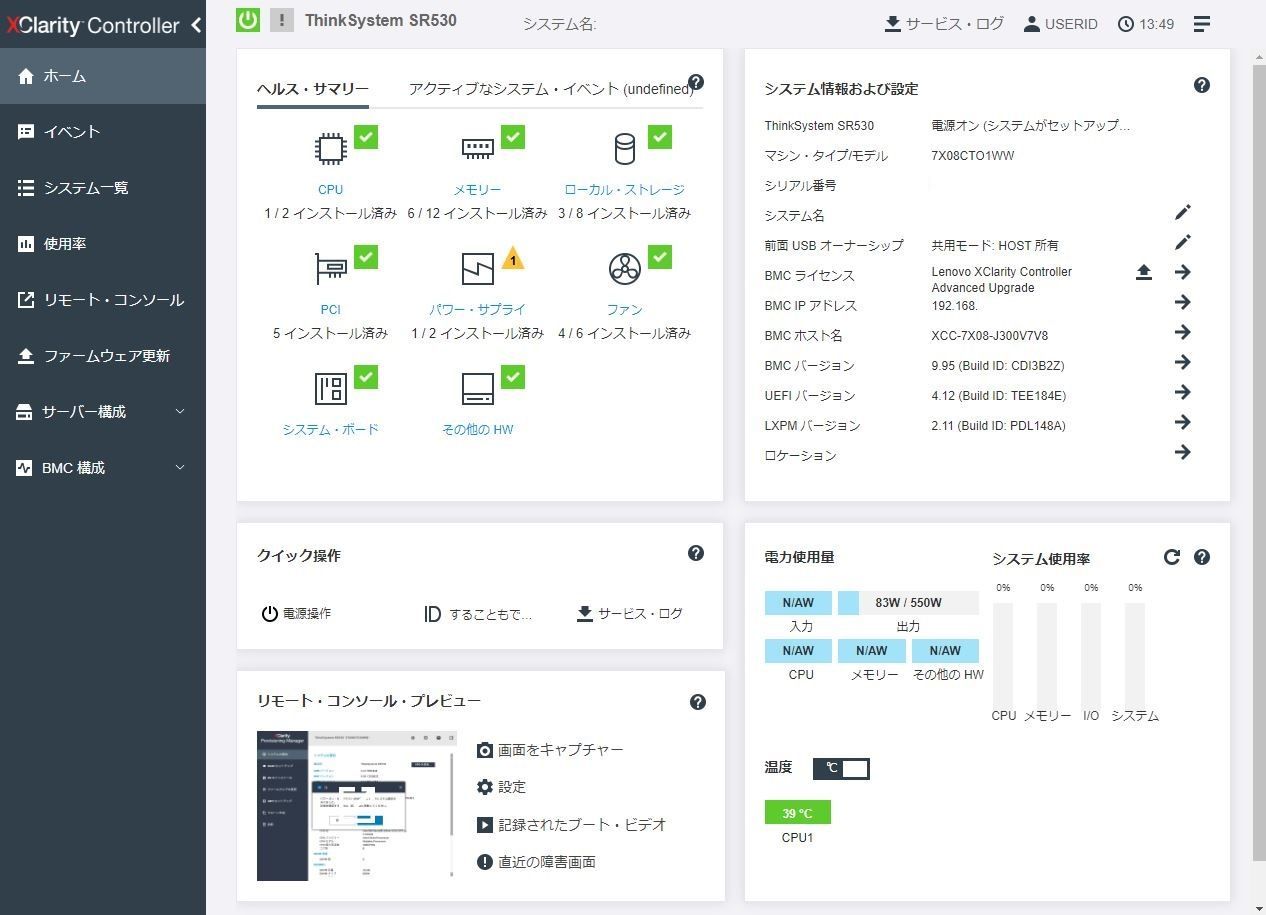Screen dimensions: 1266x915
Task: Open the システム・ボード link
Action: point(330,430)
